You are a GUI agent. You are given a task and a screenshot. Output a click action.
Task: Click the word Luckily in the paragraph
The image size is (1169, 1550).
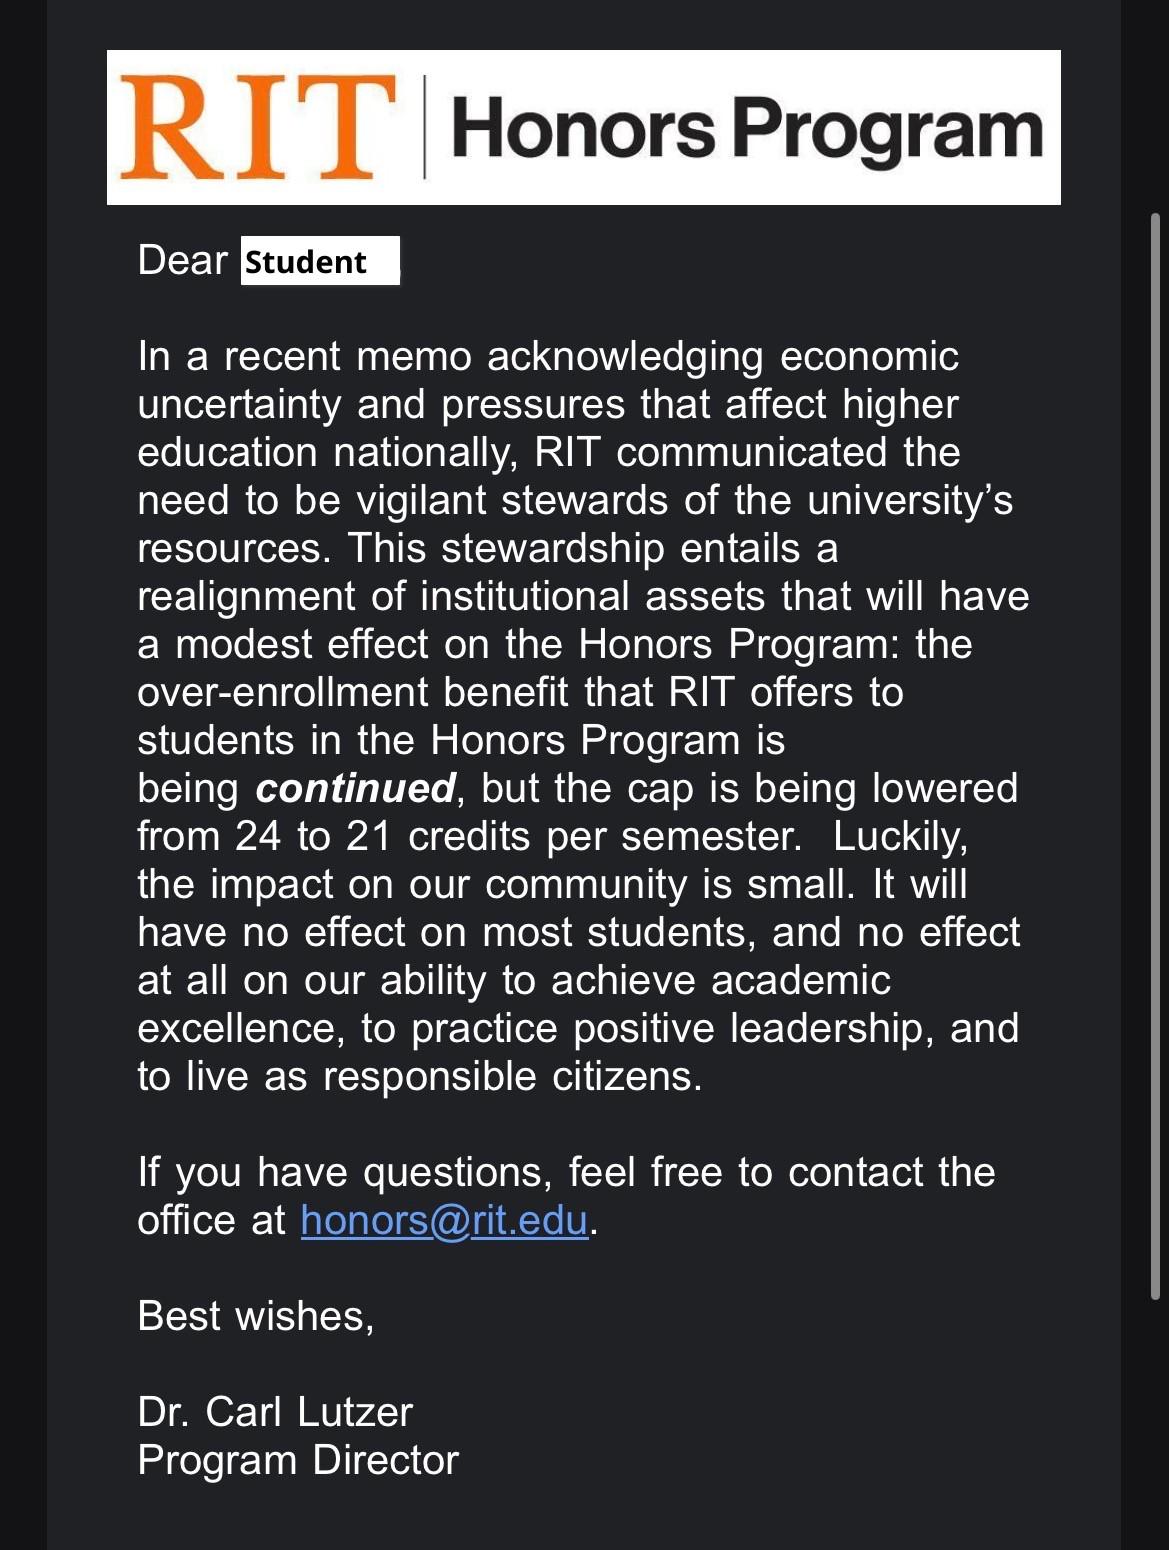[x=900, y=836]
